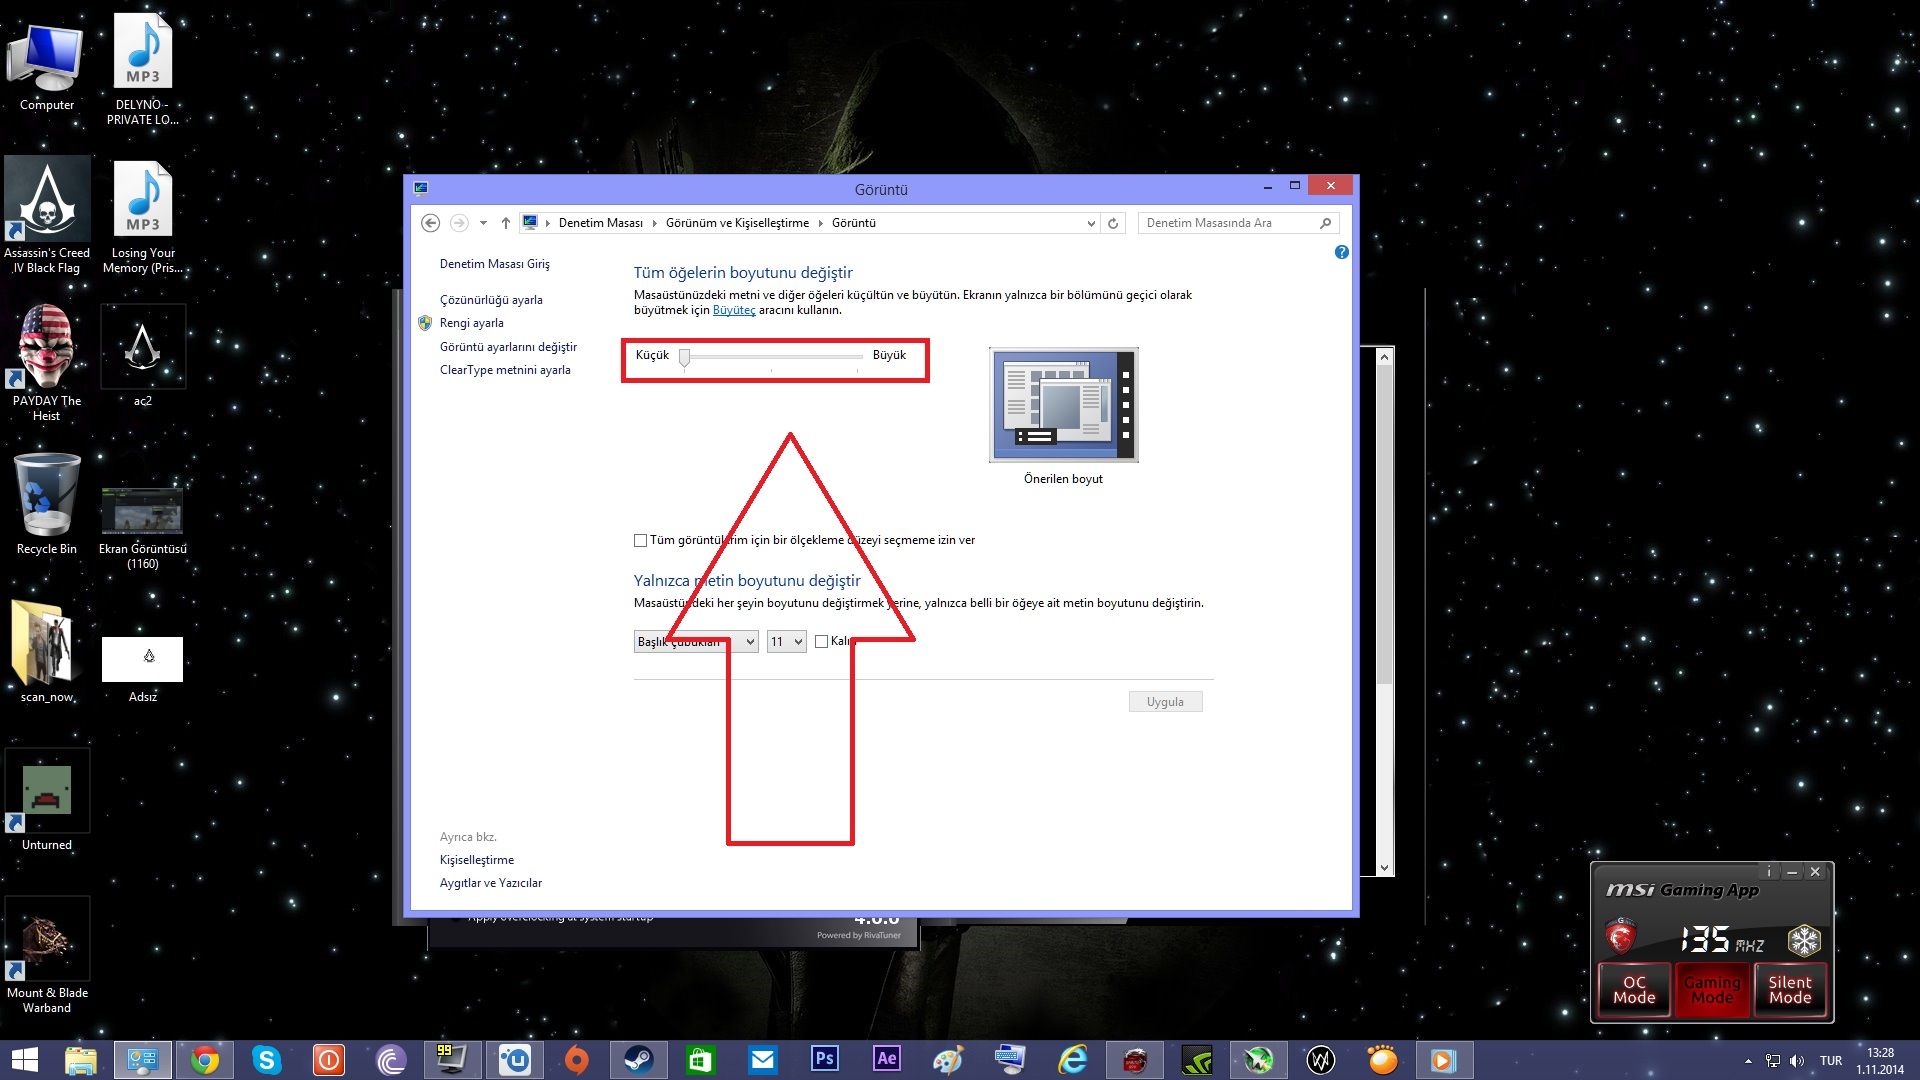Refresh the Control Panel address bar

(1113, 223)
